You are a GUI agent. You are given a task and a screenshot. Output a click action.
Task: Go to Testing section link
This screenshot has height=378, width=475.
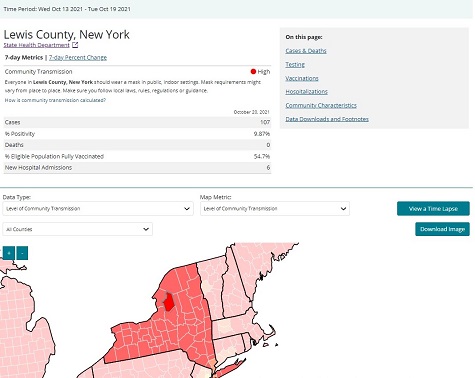click(295, 64)
